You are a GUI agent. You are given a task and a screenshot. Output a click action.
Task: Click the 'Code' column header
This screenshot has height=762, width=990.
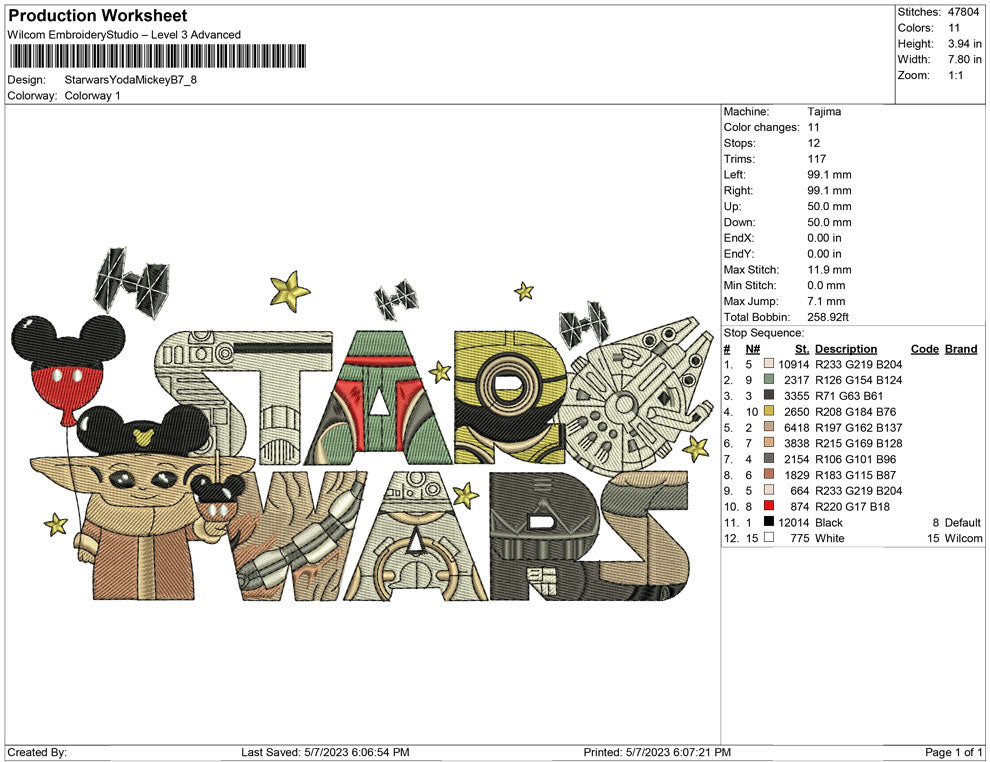(x=925, y=349)
